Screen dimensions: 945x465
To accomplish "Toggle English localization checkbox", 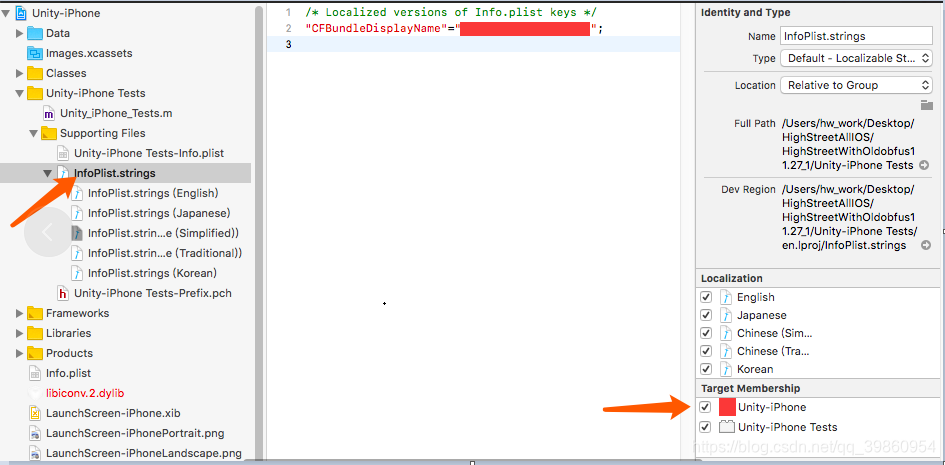I will pyautogui.click(x=706, y=297).
